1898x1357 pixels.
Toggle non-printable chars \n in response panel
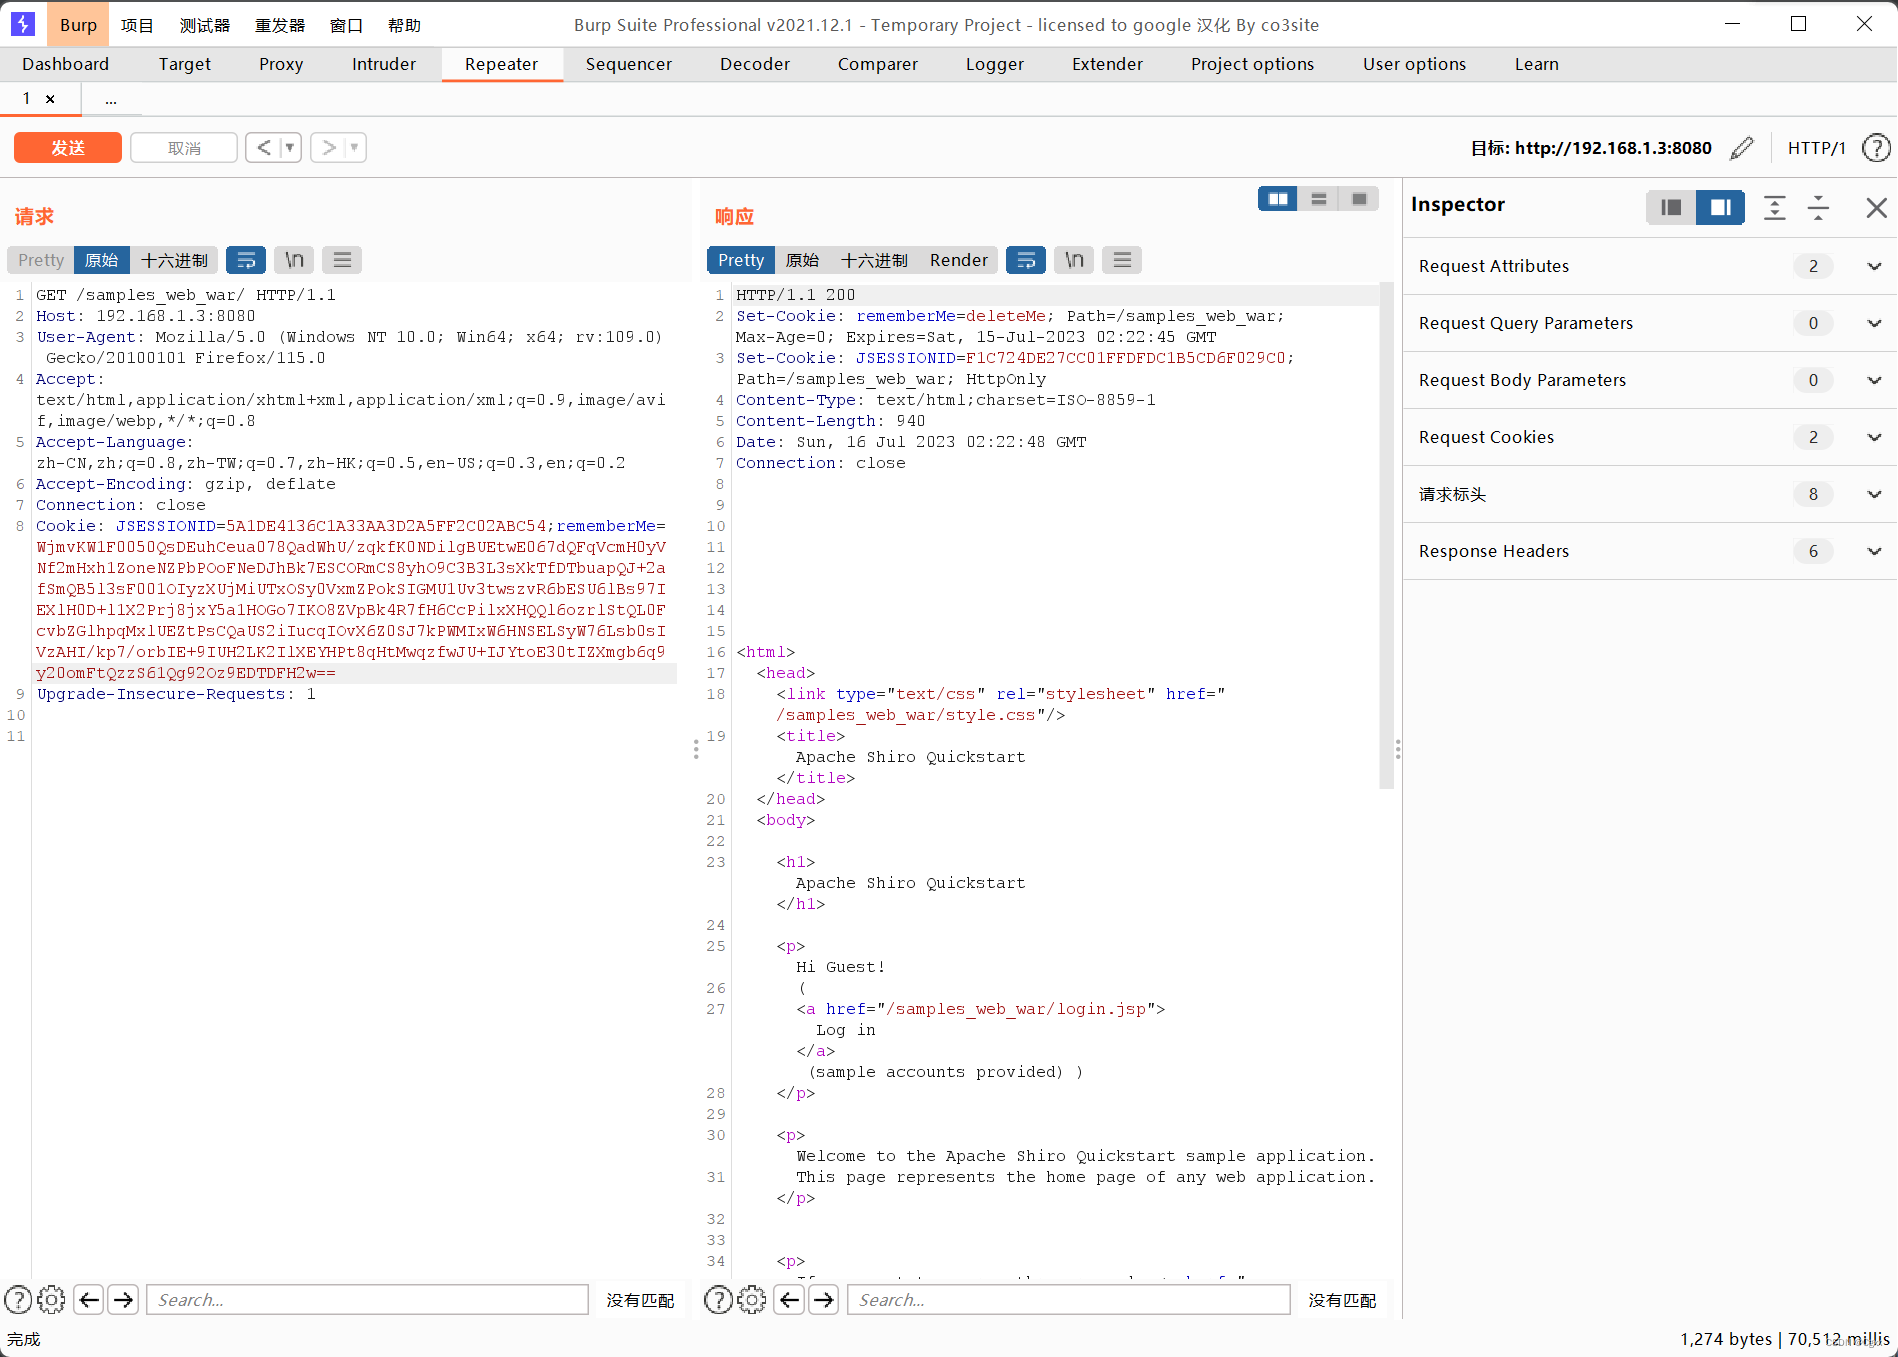[x=1074, y=260]
